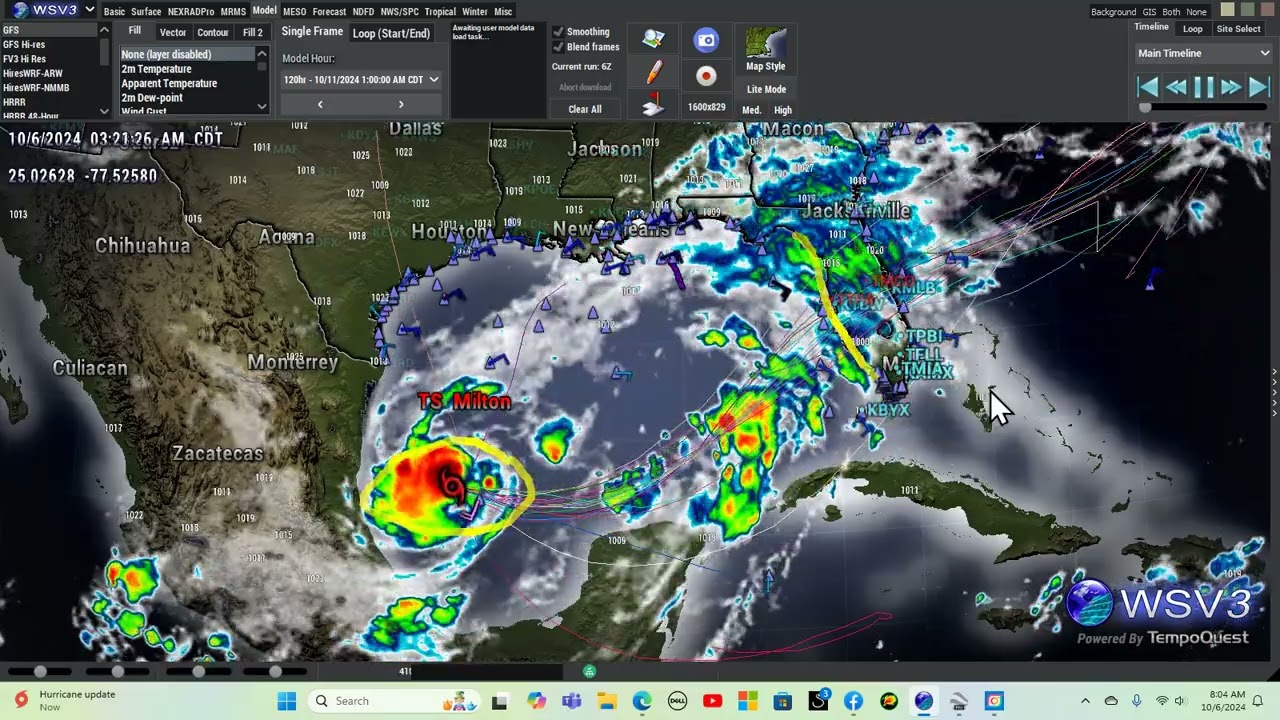This screenshot has width=1280, height=720.
Task: Select GIS overlay mode
Action: tap(1149, 12)
